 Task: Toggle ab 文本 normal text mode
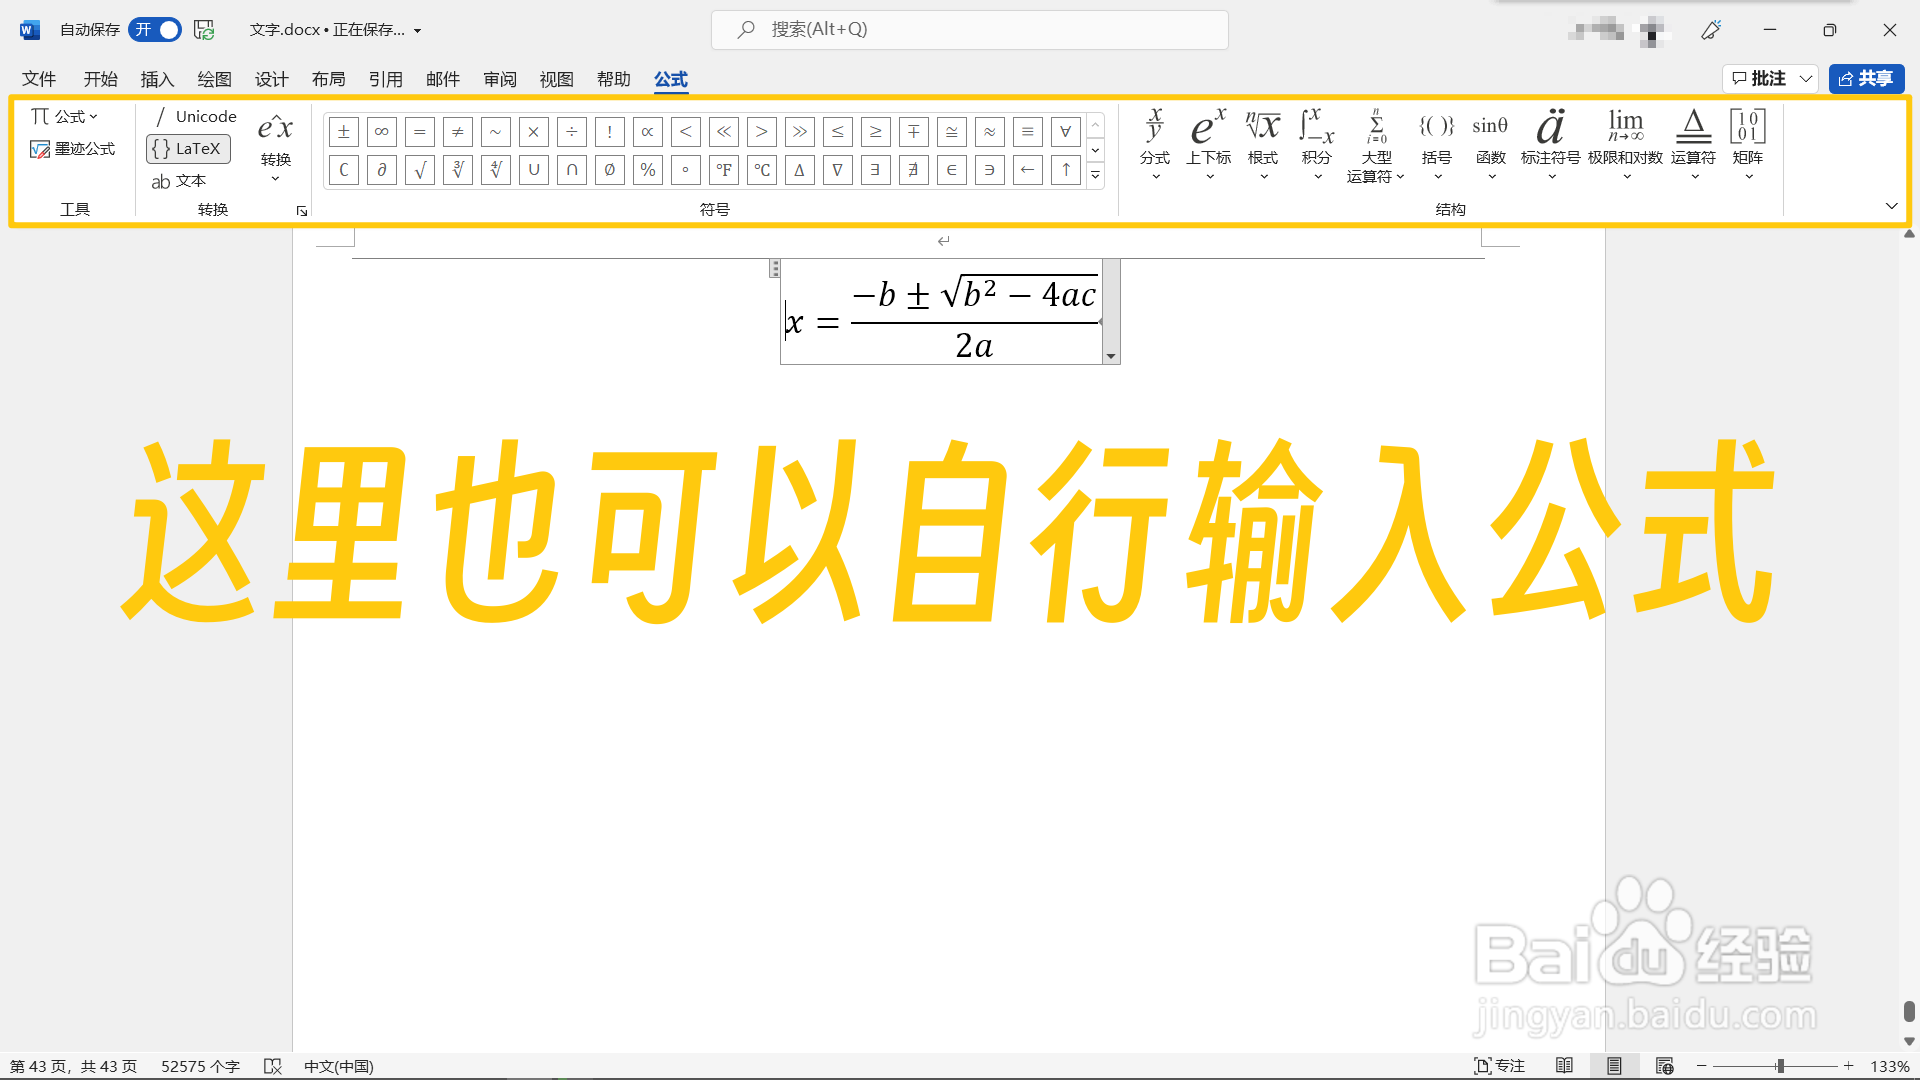[x=179, y=181]
